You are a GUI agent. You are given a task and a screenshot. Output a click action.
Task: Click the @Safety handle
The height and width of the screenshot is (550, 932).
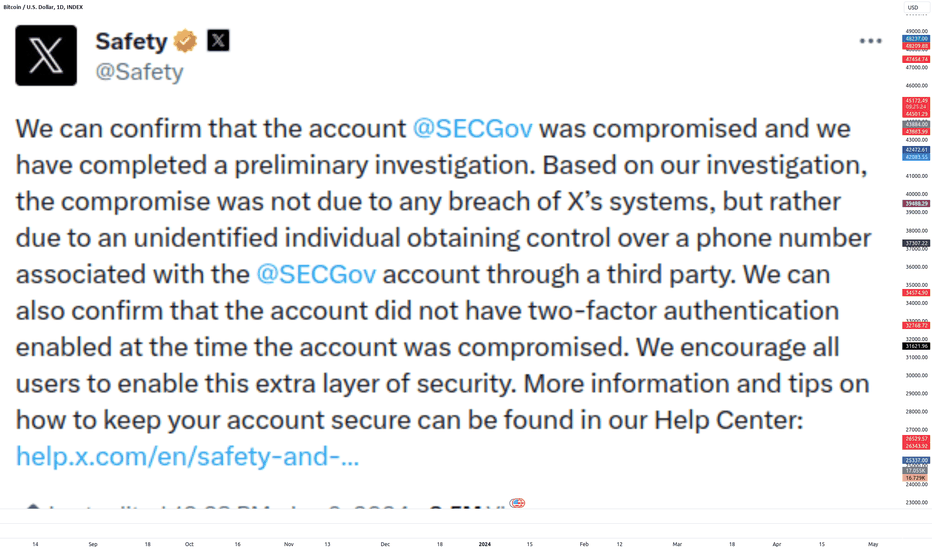click(x=139, y=72)
